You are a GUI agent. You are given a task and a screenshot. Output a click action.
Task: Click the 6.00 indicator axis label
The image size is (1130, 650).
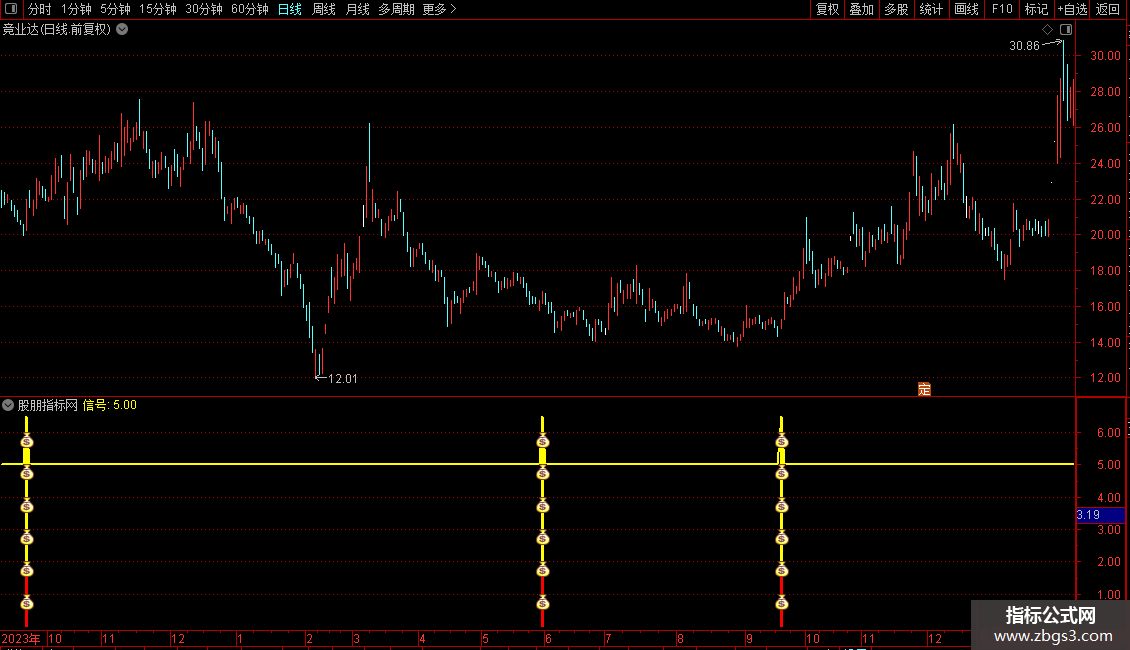point(1108,432)
